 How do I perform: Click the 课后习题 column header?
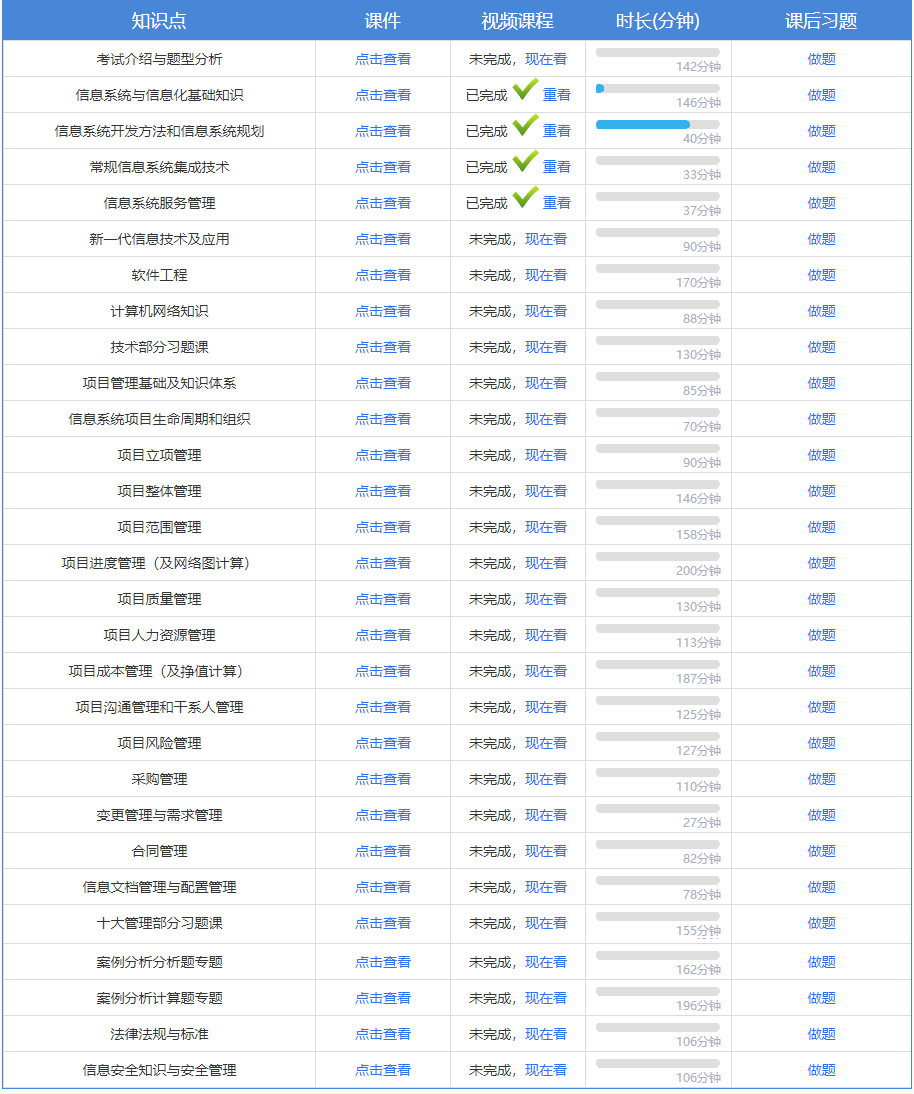(x=821, y=21)
